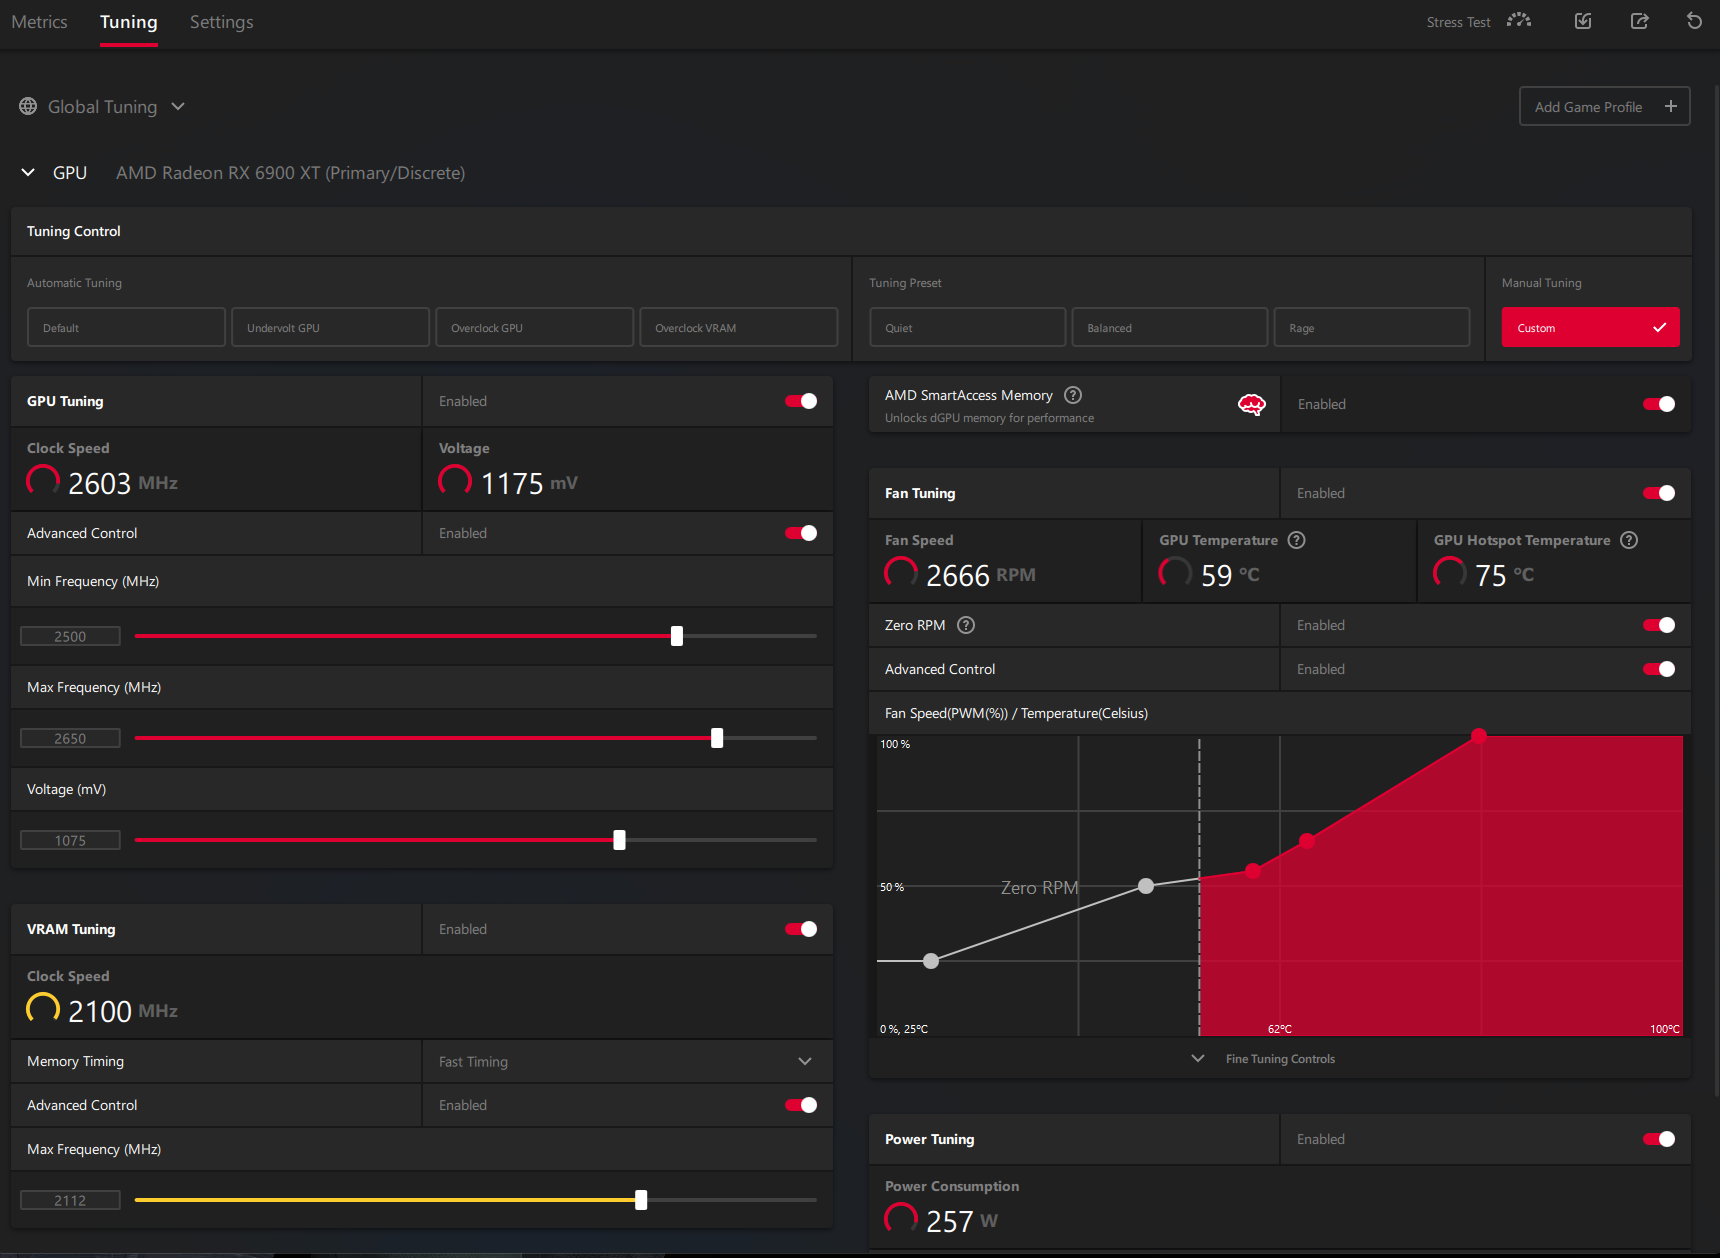Viewport: 1720px width, 1258px height.
Task: Click the plus icon on Add Game Profile
Action: tap(1670, 106)
